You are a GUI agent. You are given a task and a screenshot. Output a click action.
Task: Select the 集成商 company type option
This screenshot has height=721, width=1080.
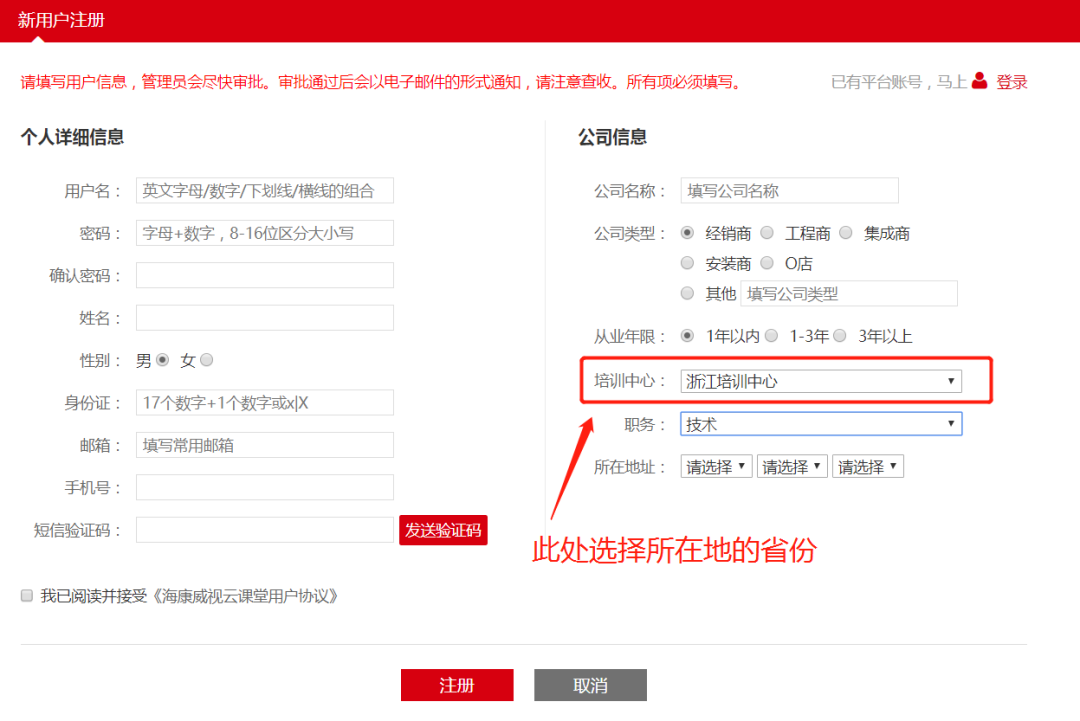(x=846, y=233)
